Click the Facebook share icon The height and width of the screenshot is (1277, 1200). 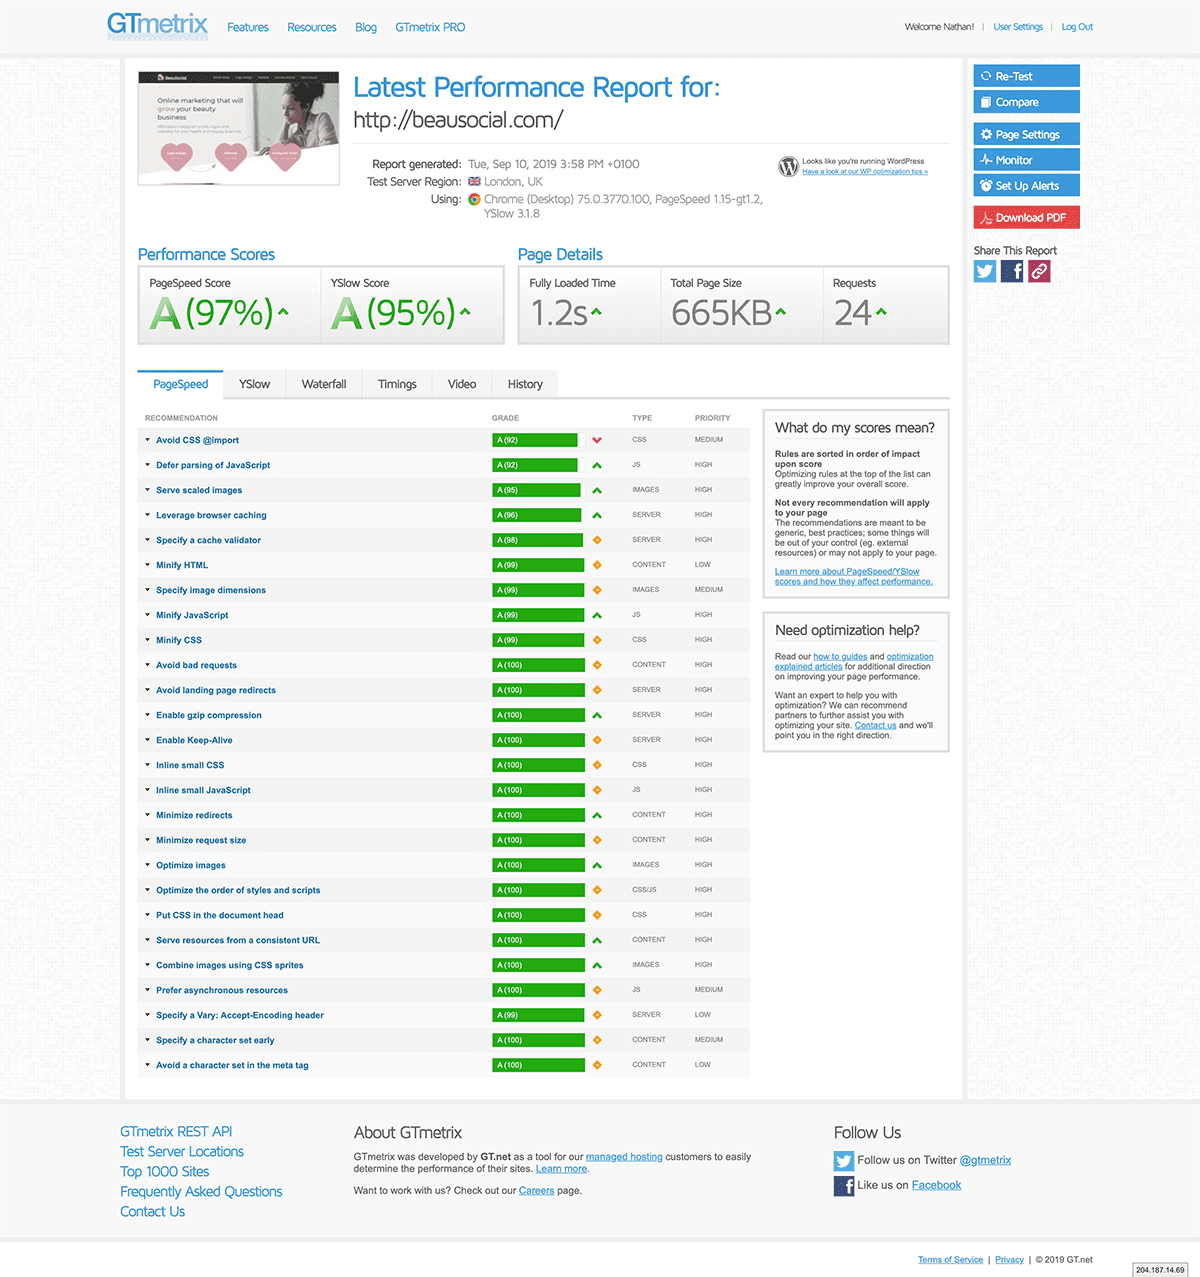click(1012, 271)
